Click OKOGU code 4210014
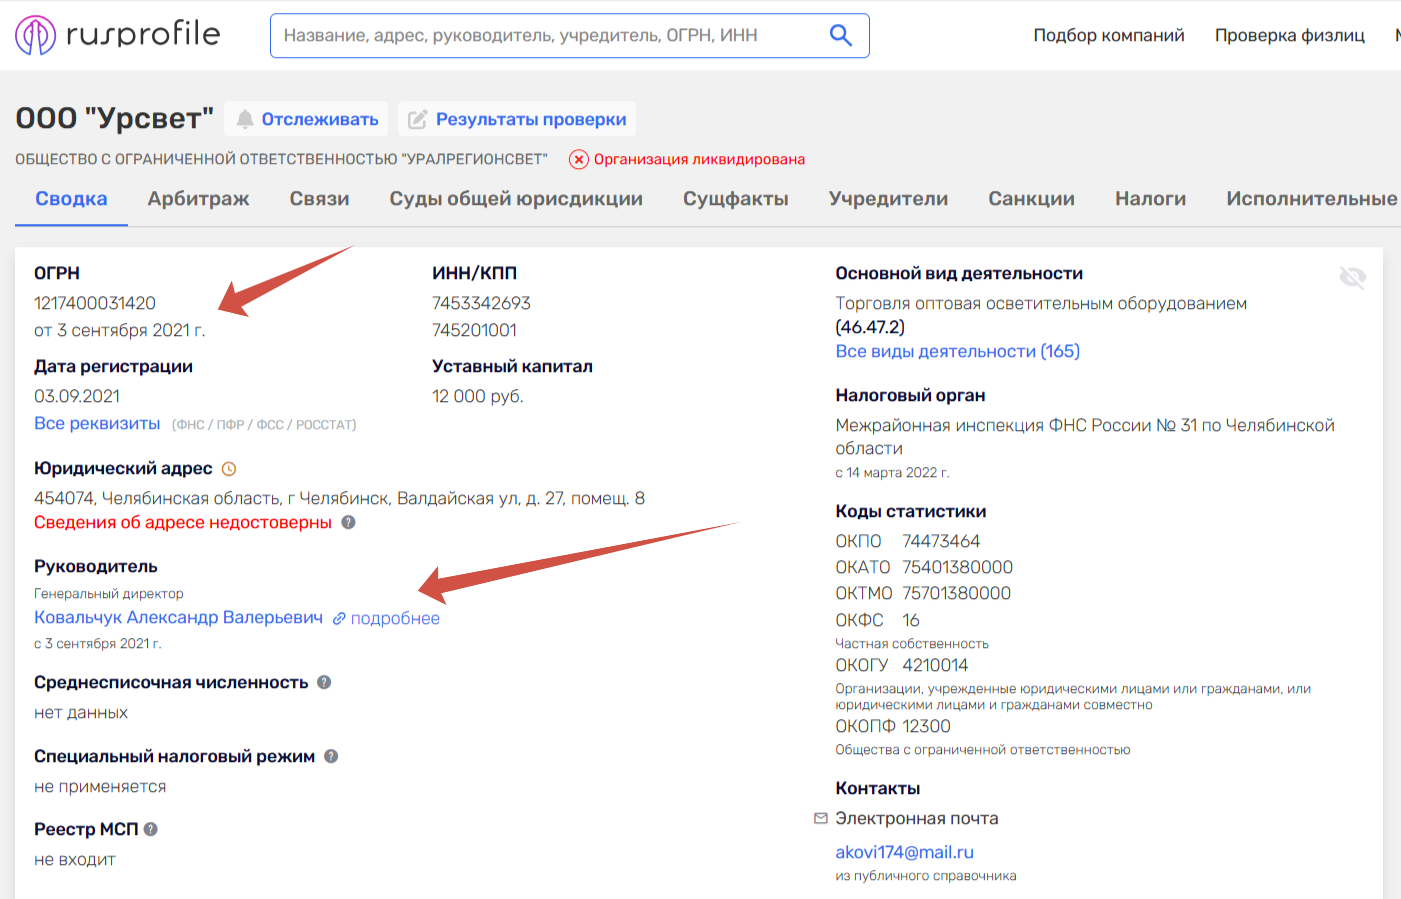The width and height of the screenshot is (1401, 899). pos(935,665)
